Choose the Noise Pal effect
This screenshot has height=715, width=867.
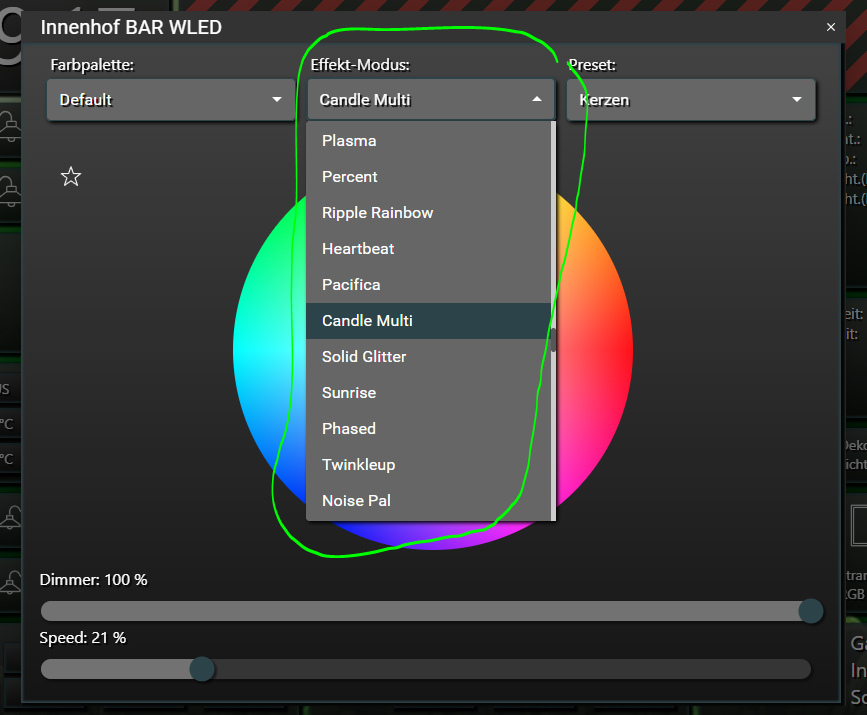pyautogui.click(x=429, y=500)
